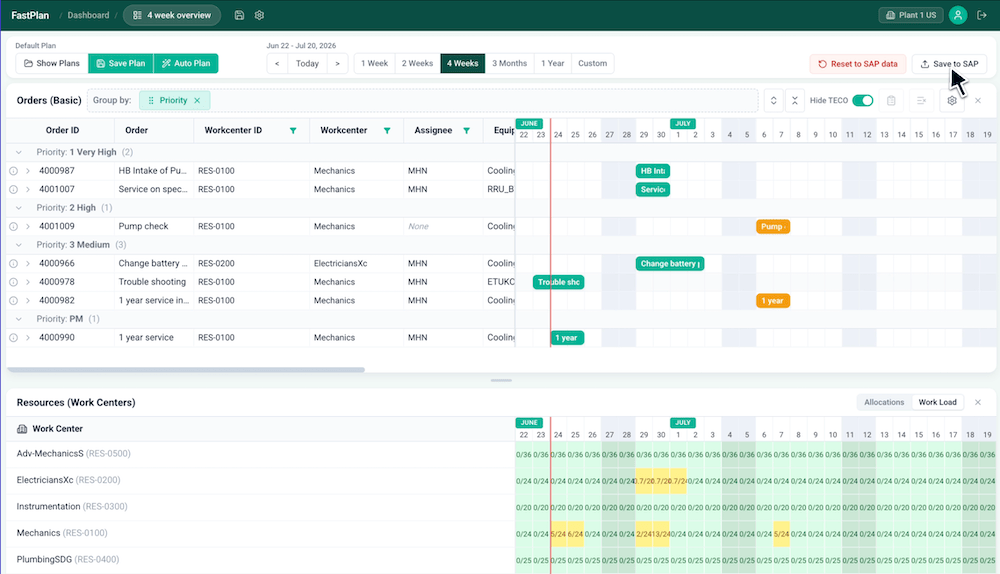Click the clipboard icon in Orders toolbar
The image size is (1000, 574).
[891, 100]
